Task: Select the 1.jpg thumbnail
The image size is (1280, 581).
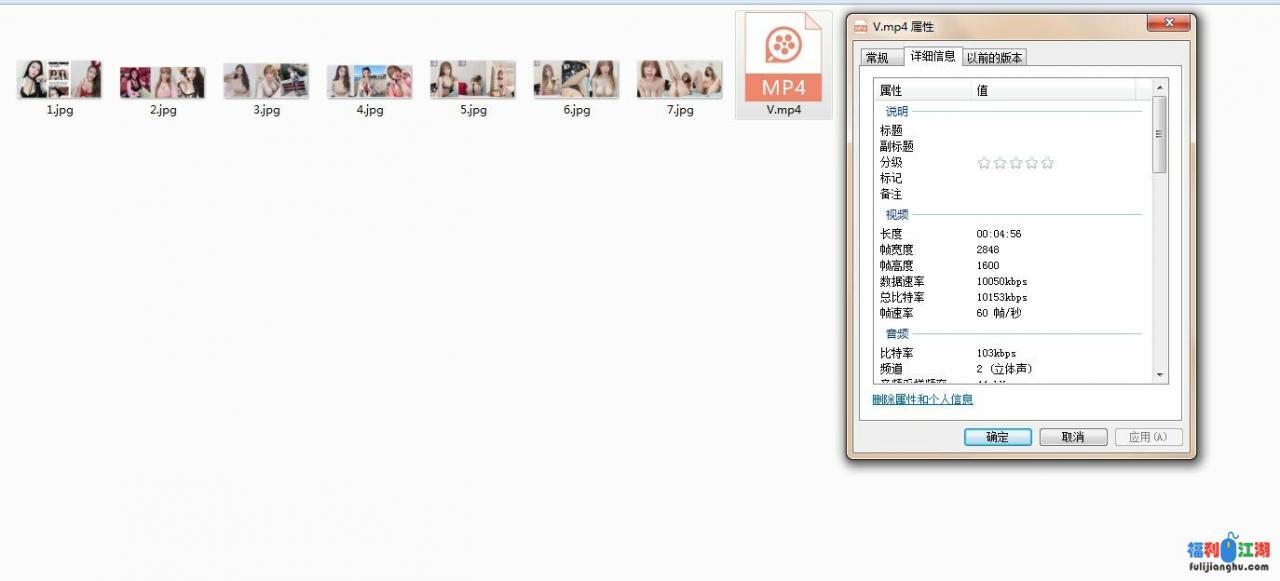Action: click(x=59, y=78)
